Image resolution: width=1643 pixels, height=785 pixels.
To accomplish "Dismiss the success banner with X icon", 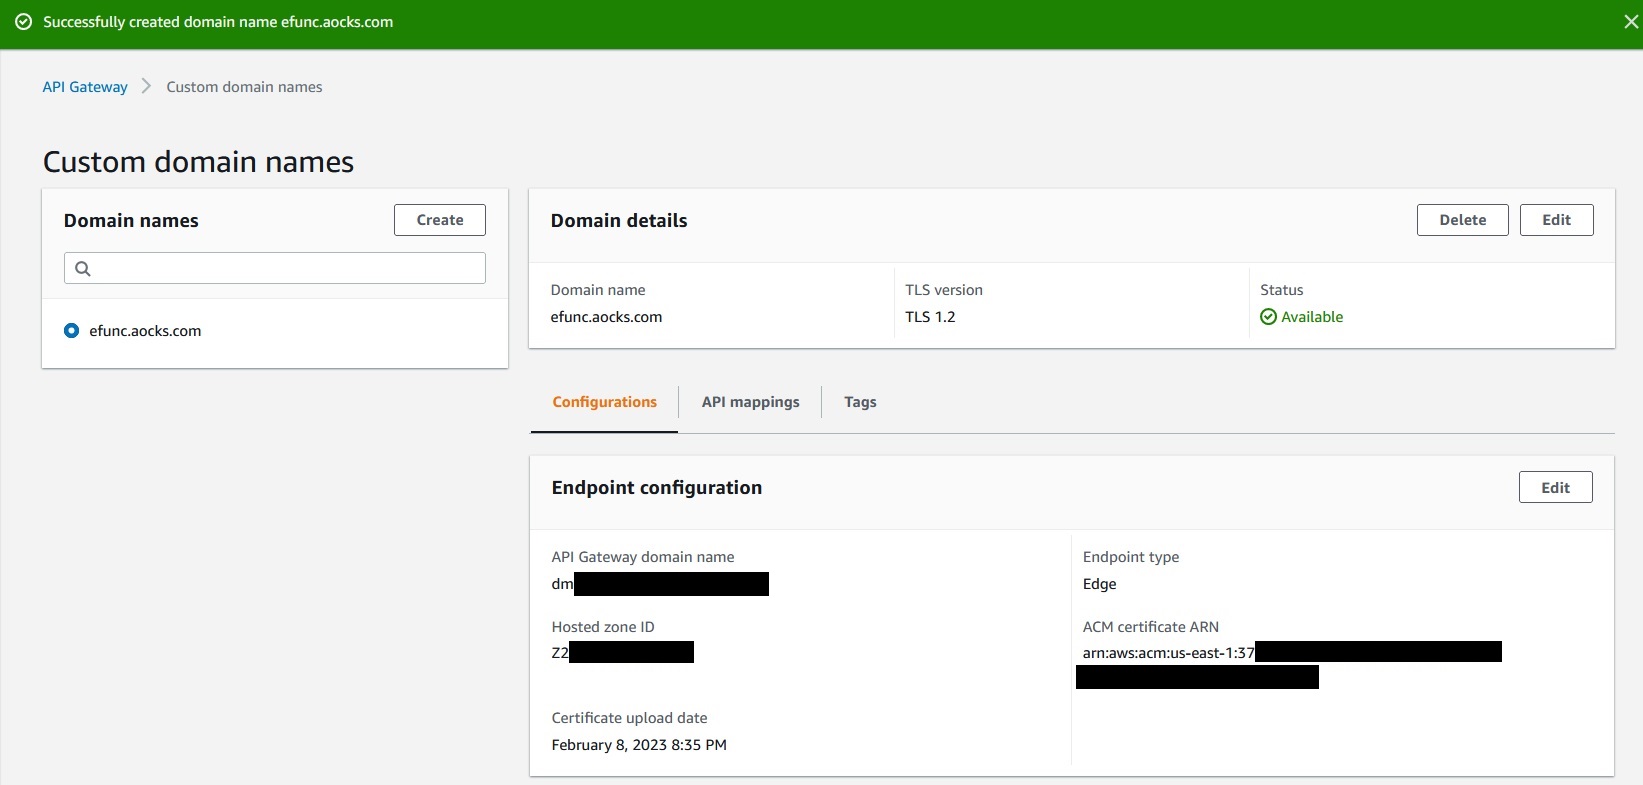I will tap(1631, 22).
